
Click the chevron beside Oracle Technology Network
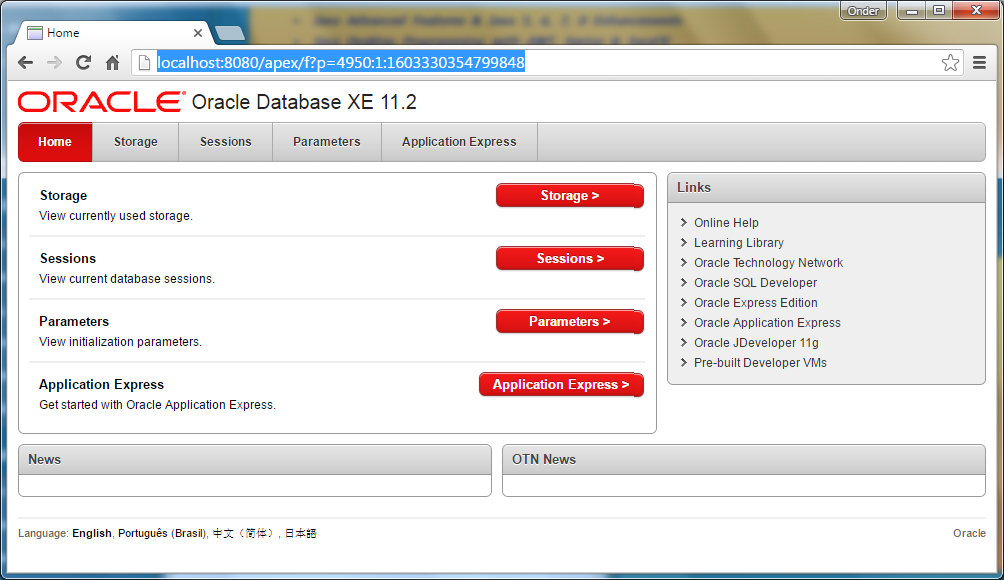point(684,262)
